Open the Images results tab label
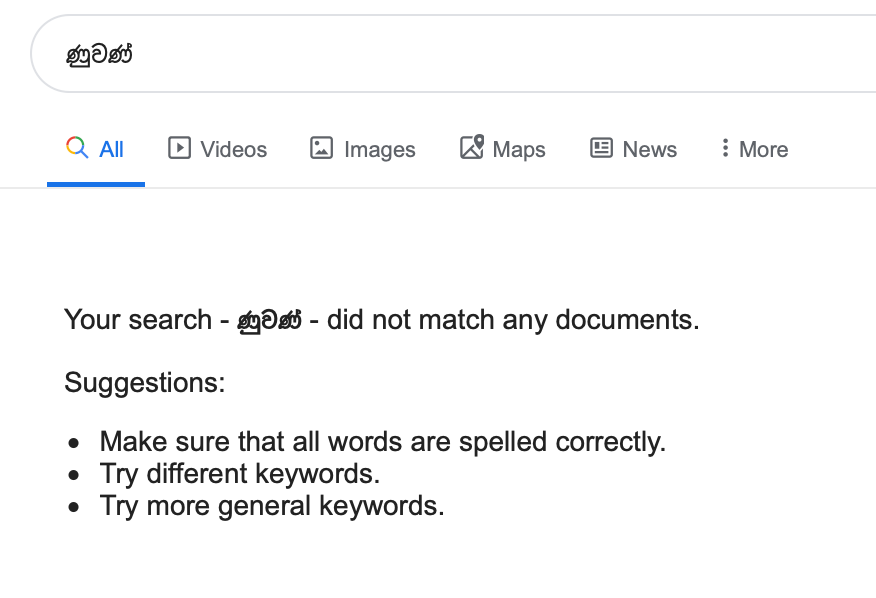Screen dimensions: 876x598 coord(380,150)
